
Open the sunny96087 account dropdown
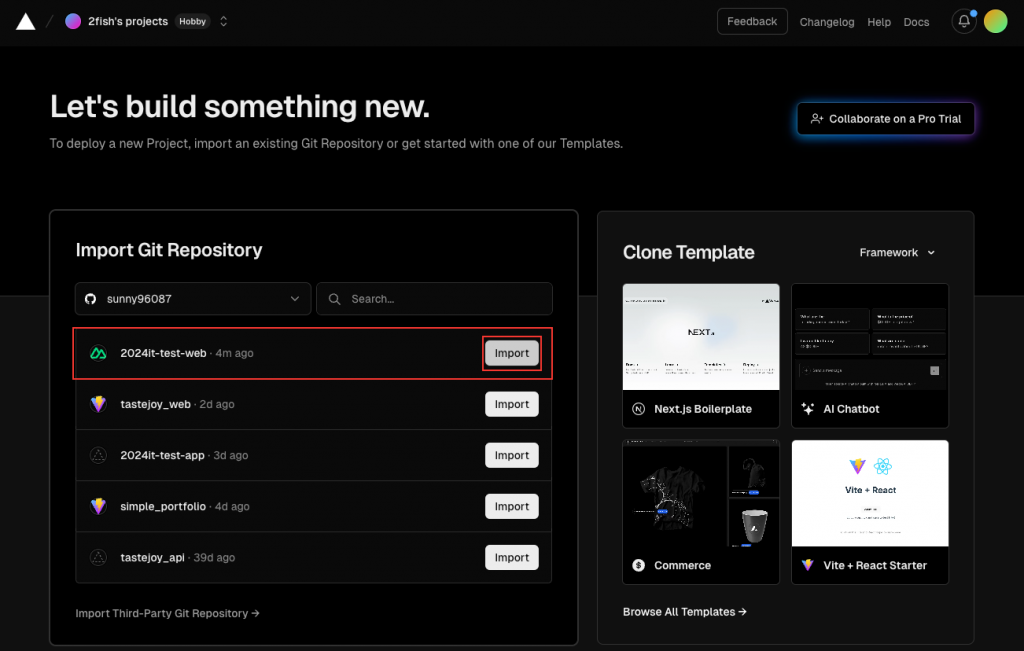coord(193,299)
